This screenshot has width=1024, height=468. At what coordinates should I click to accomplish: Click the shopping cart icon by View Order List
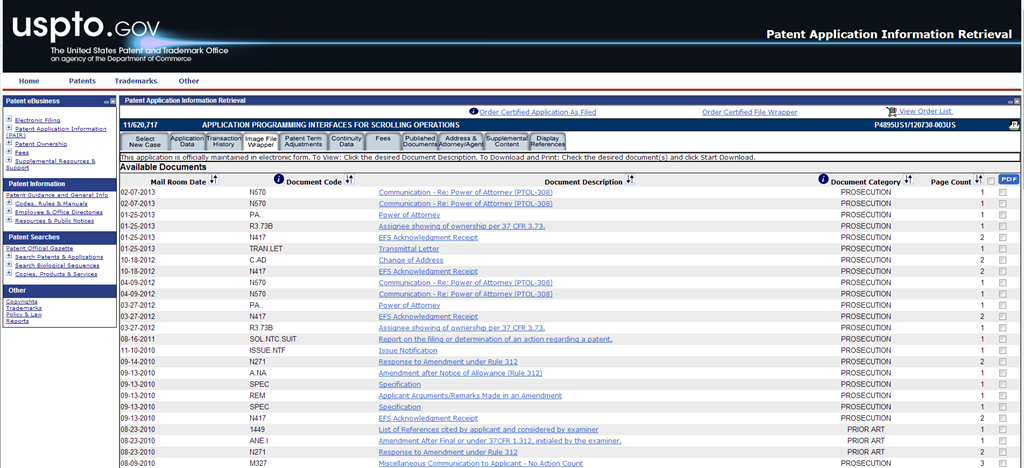coord(891,112)
